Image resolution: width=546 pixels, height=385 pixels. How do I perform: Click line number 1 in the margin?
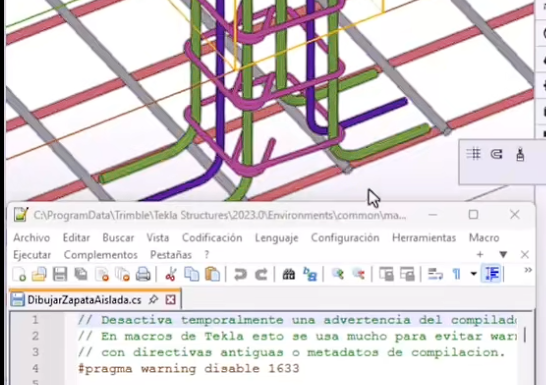coord(35,320)
